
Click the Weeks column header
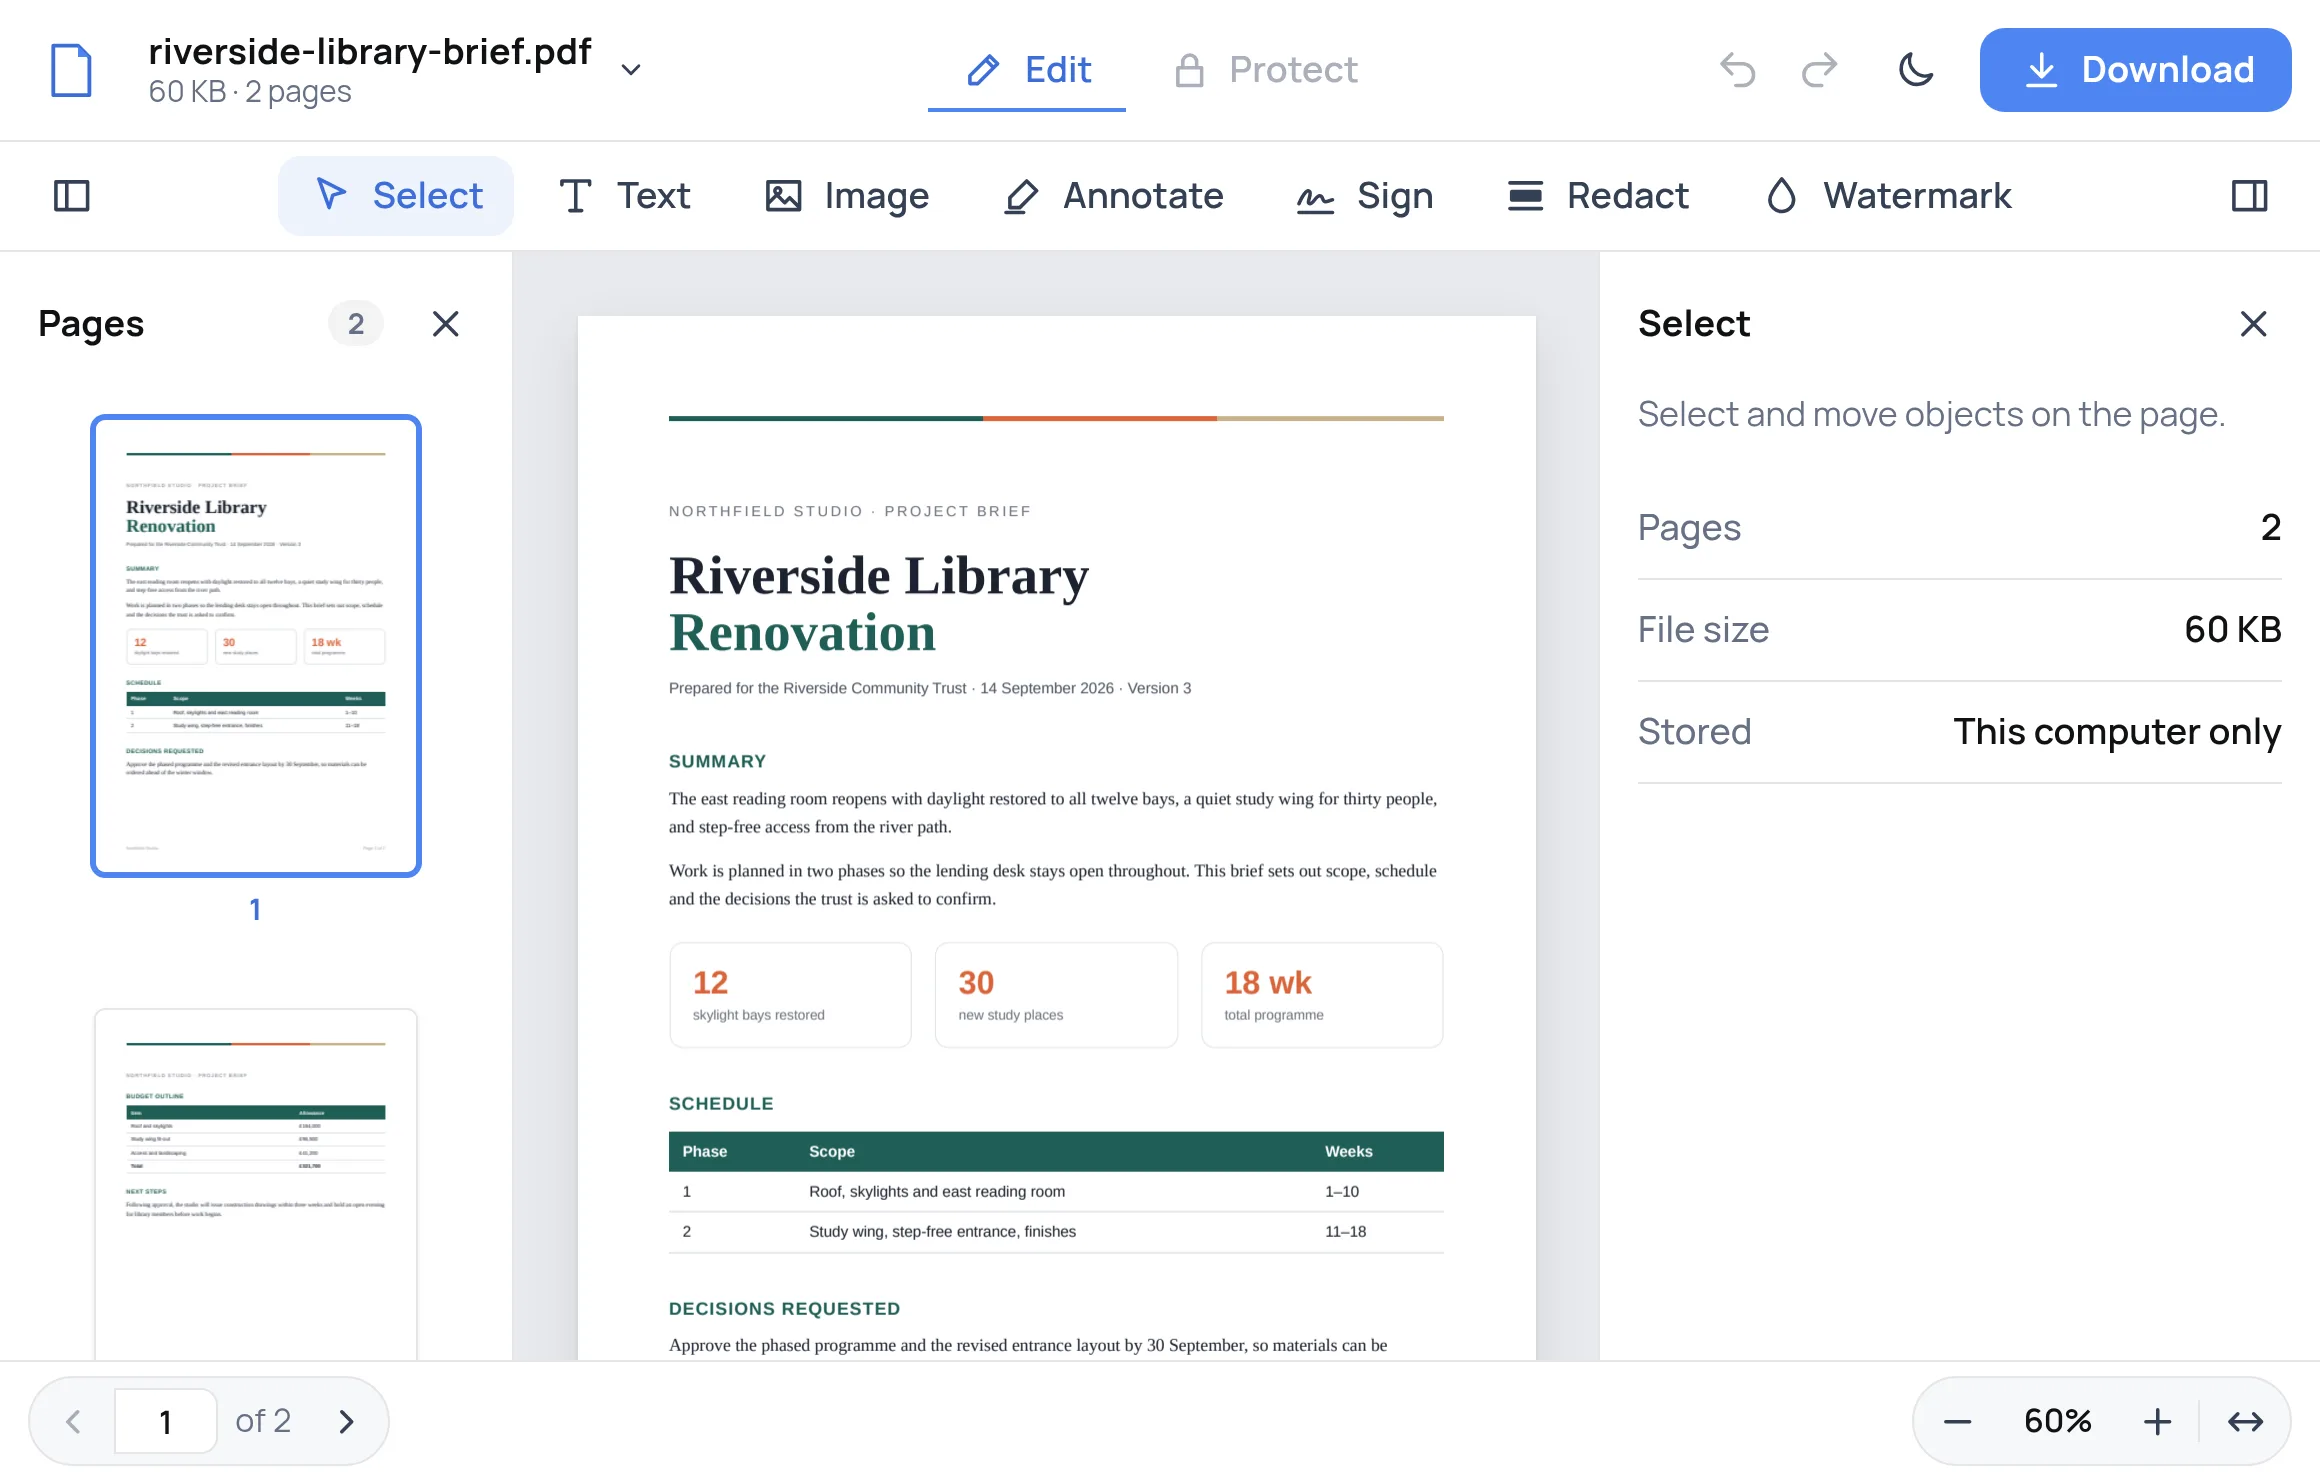(x=1349, y=1152)
